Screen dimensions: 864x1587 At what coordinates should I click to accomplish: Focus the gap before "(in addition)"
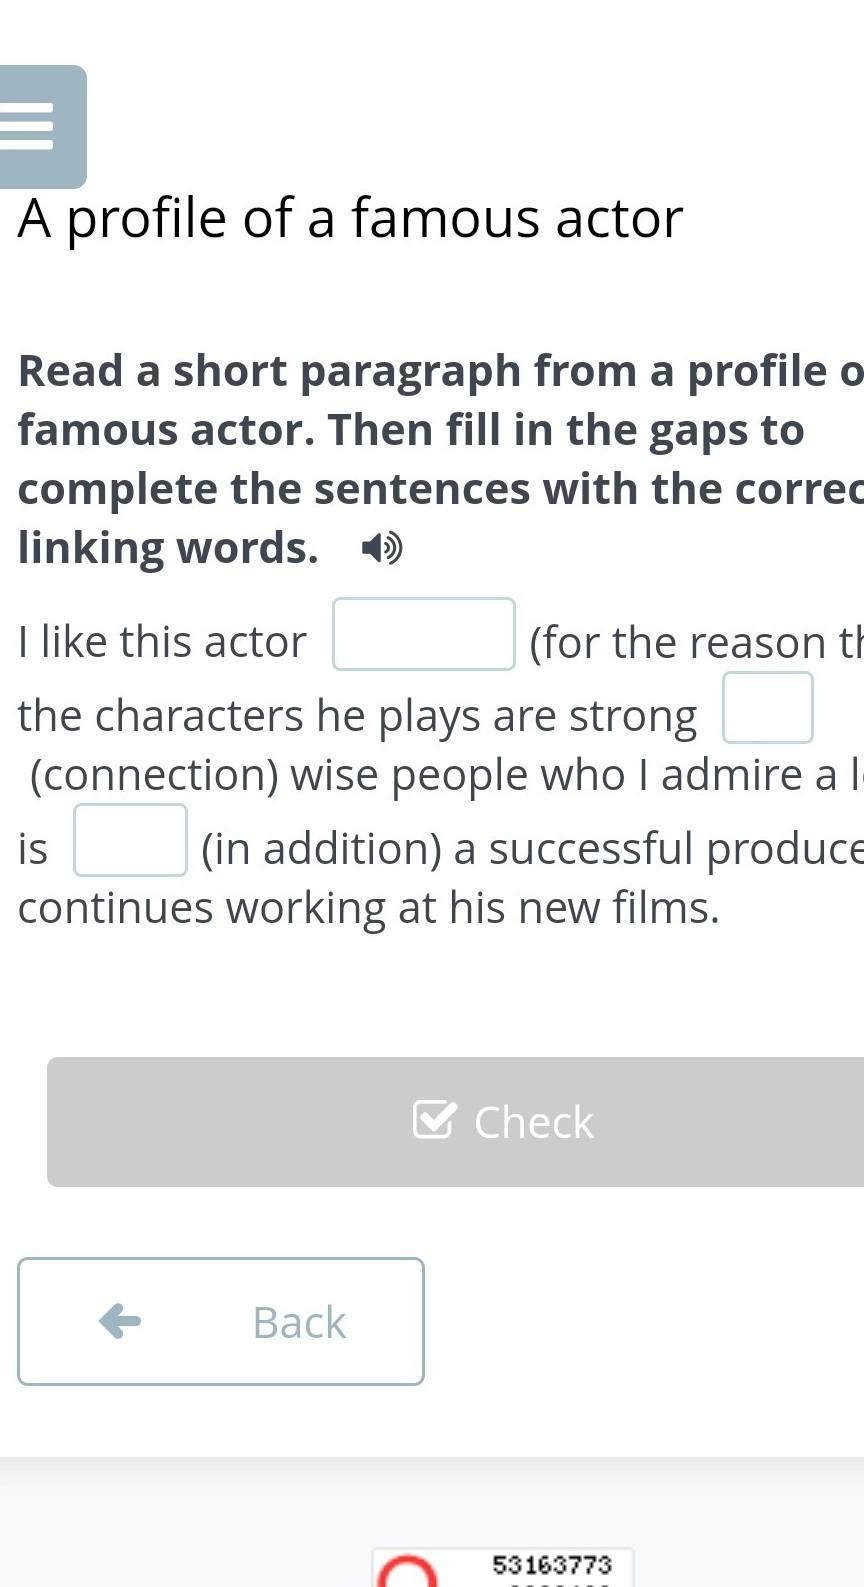tap(130, 840)
